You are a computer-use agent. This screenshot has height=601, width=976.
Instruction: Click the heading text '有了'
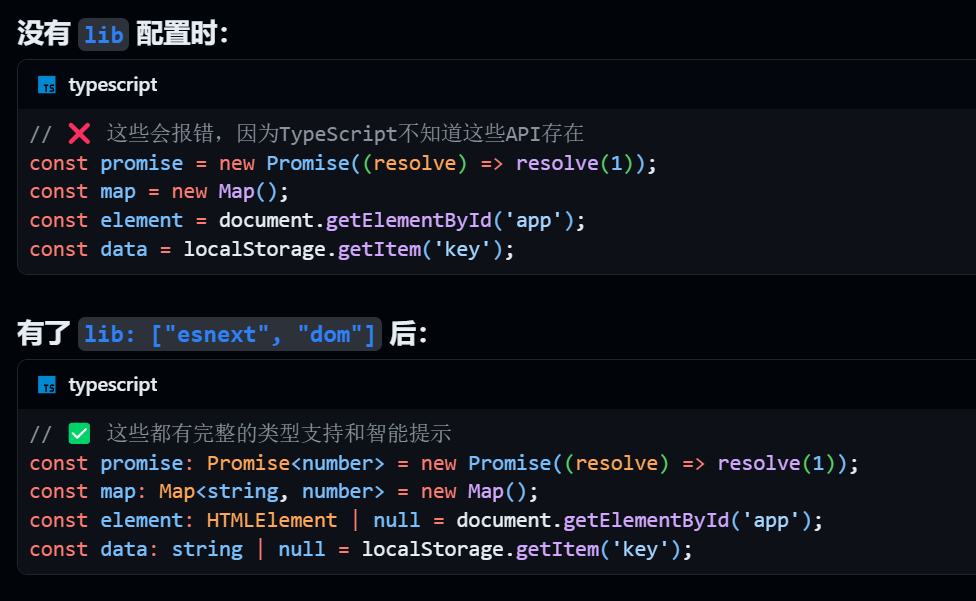pos(44,333)
